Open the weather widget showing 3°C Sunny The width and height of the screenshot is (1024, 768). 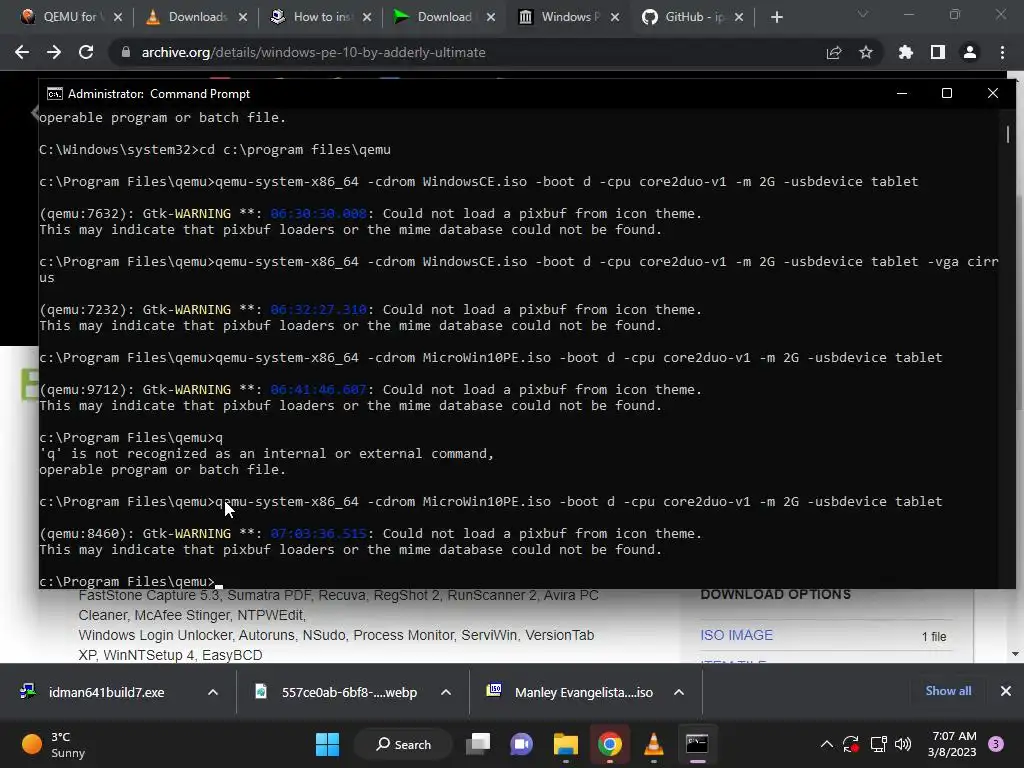55,744
